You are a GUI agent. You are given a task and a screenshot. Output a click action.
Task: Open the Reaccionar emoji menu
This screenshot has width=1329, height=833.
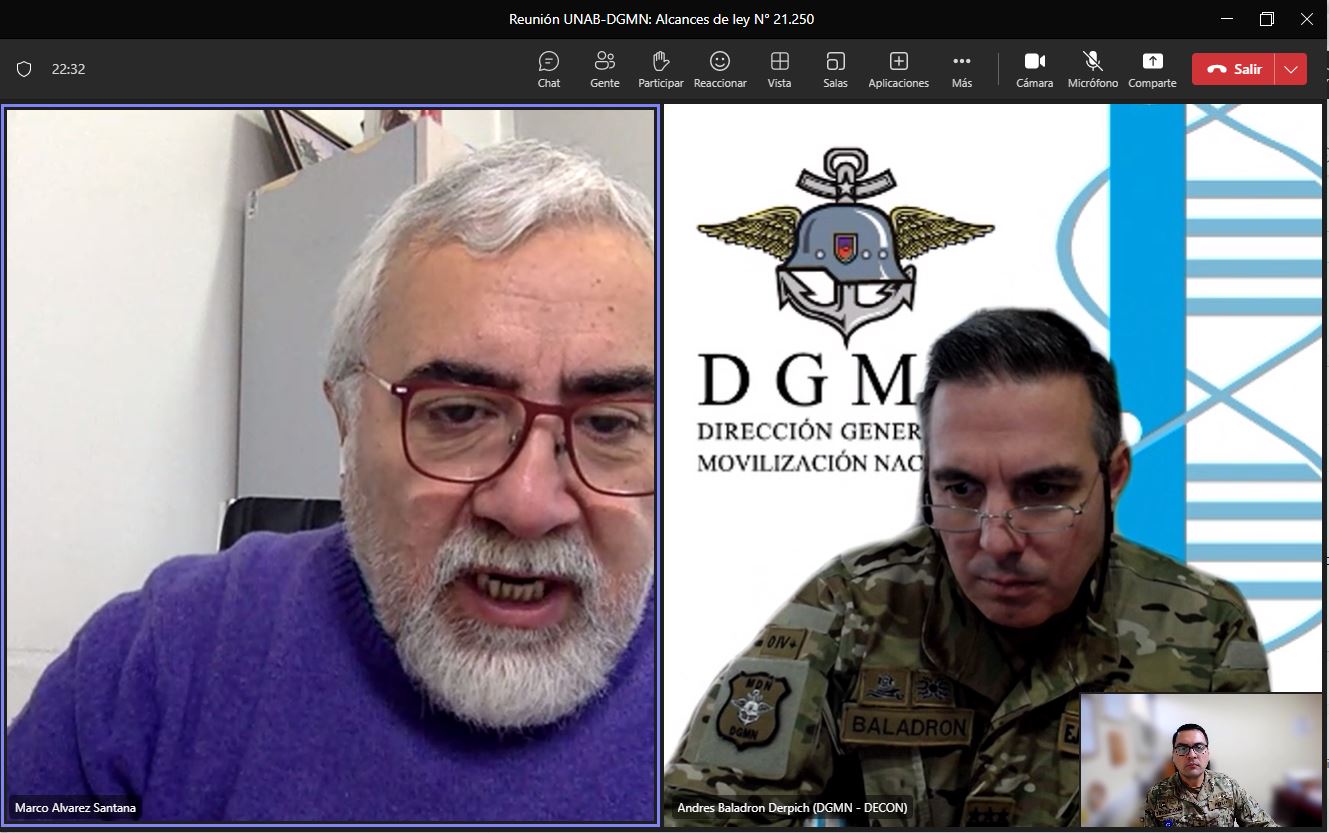pos(719,69)
